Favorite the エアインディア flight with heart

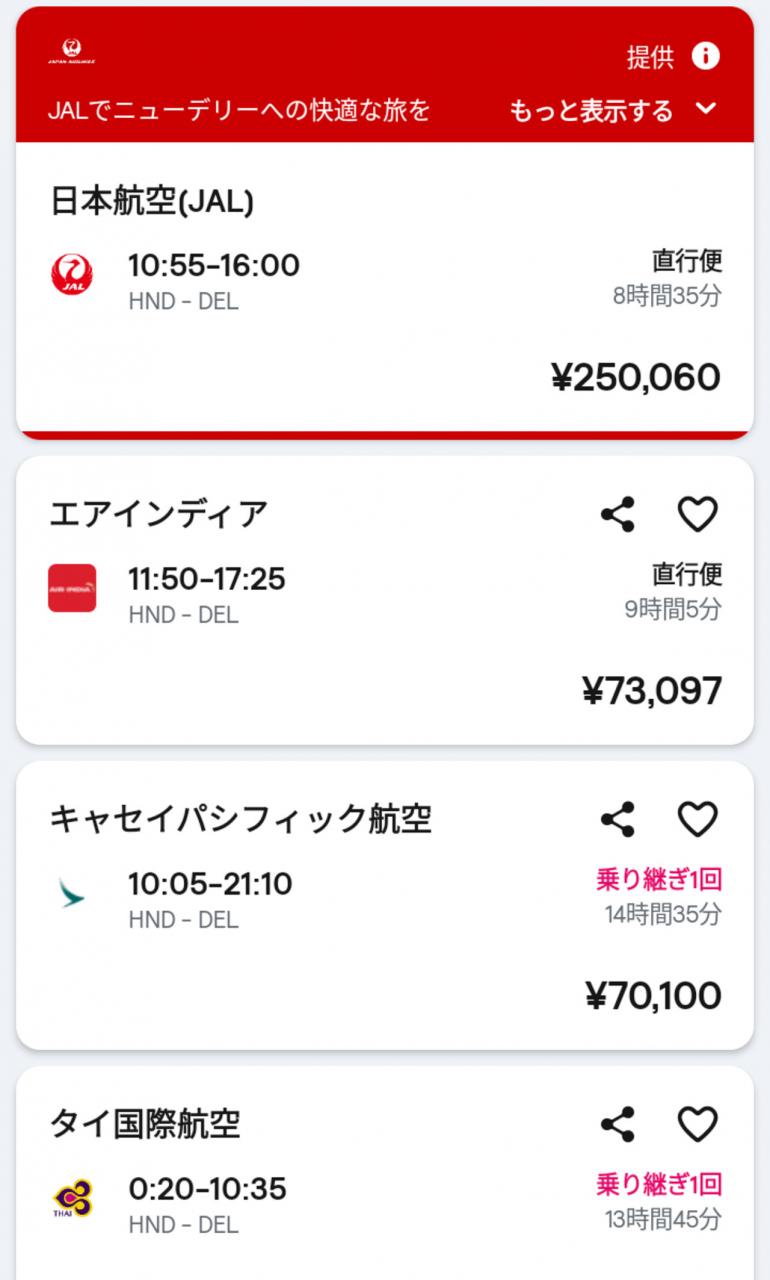[x=698, y=515]
